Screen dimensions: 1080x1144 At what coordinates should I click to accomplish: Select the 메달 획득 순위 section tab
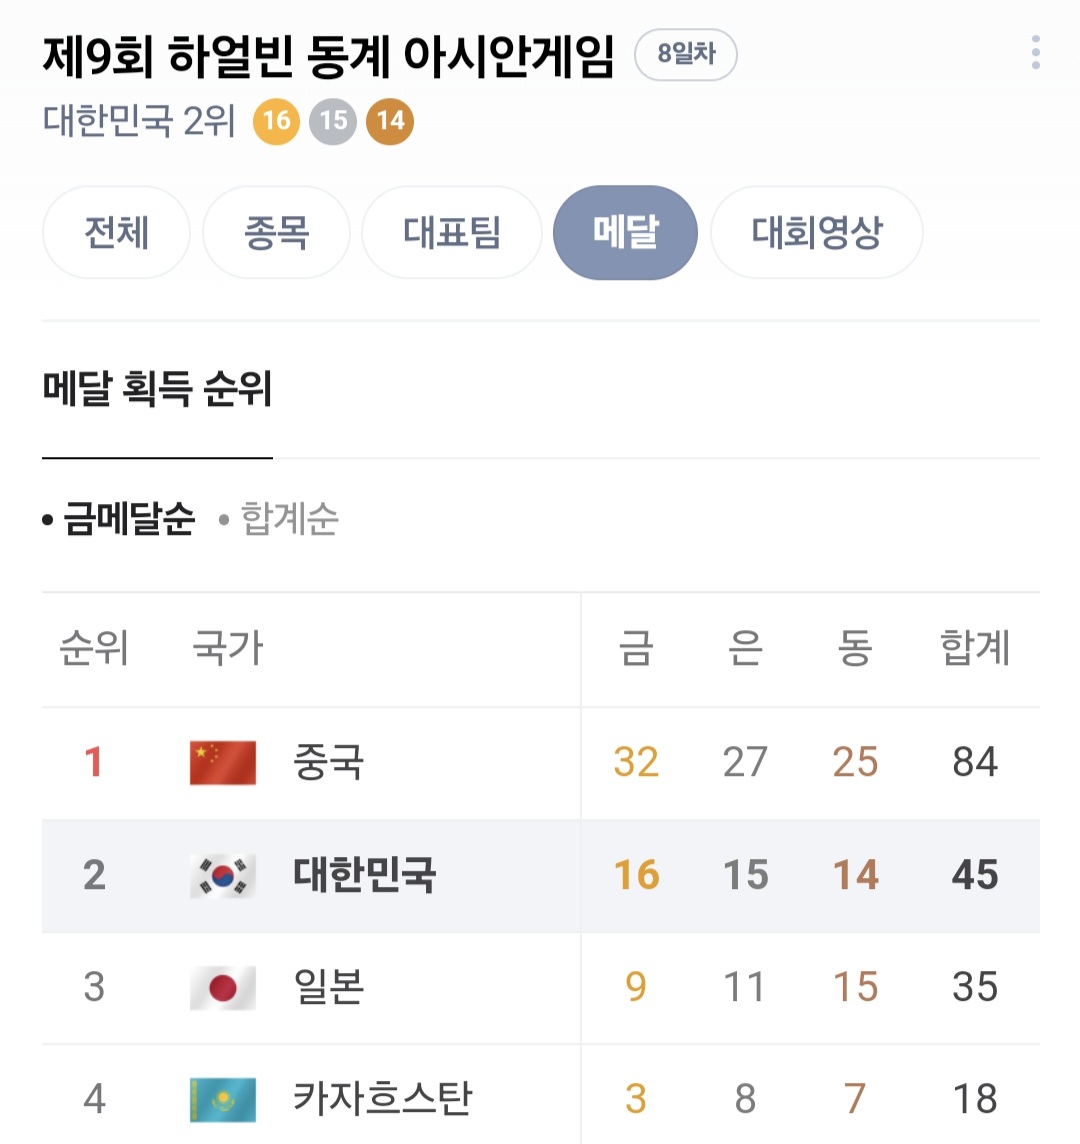pyautogui.click(x=157, y=389)
